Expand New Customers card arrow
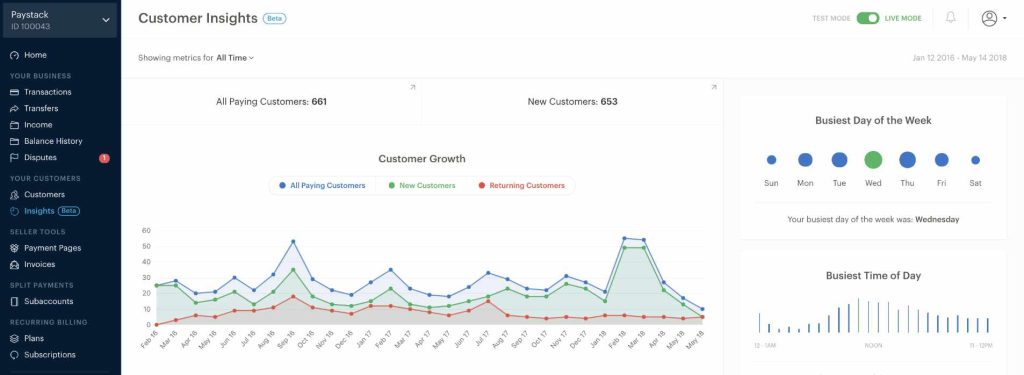The image size is (1024, 375). point(713,87)
